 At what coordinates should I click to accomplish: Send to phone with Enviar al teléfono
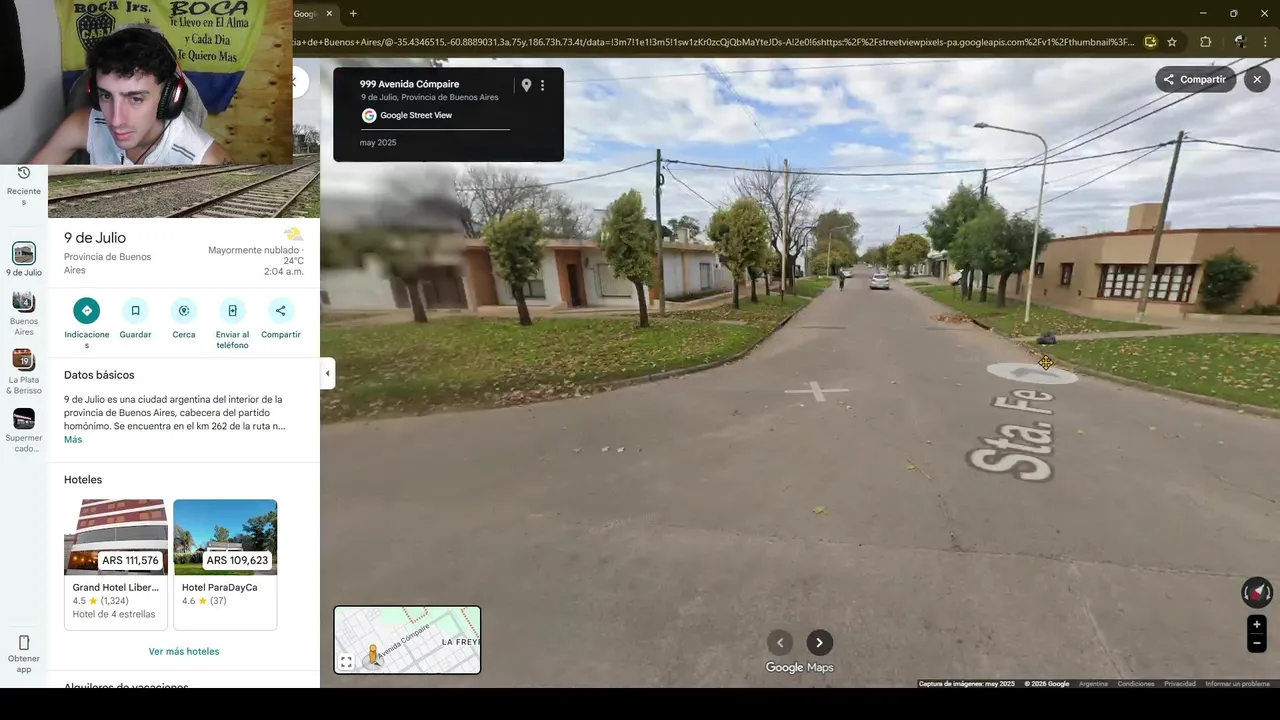pyautogui.click(x=232, y=311)
